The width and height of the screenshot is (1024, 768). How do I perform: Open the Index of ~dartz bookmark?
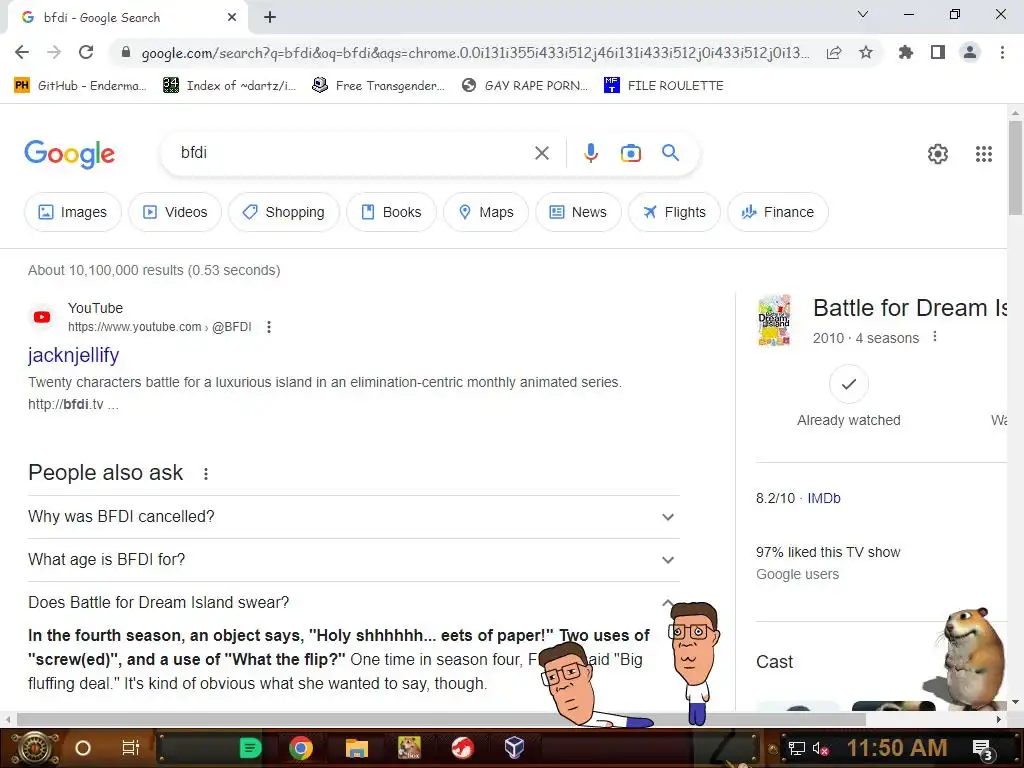click(230, 86)
